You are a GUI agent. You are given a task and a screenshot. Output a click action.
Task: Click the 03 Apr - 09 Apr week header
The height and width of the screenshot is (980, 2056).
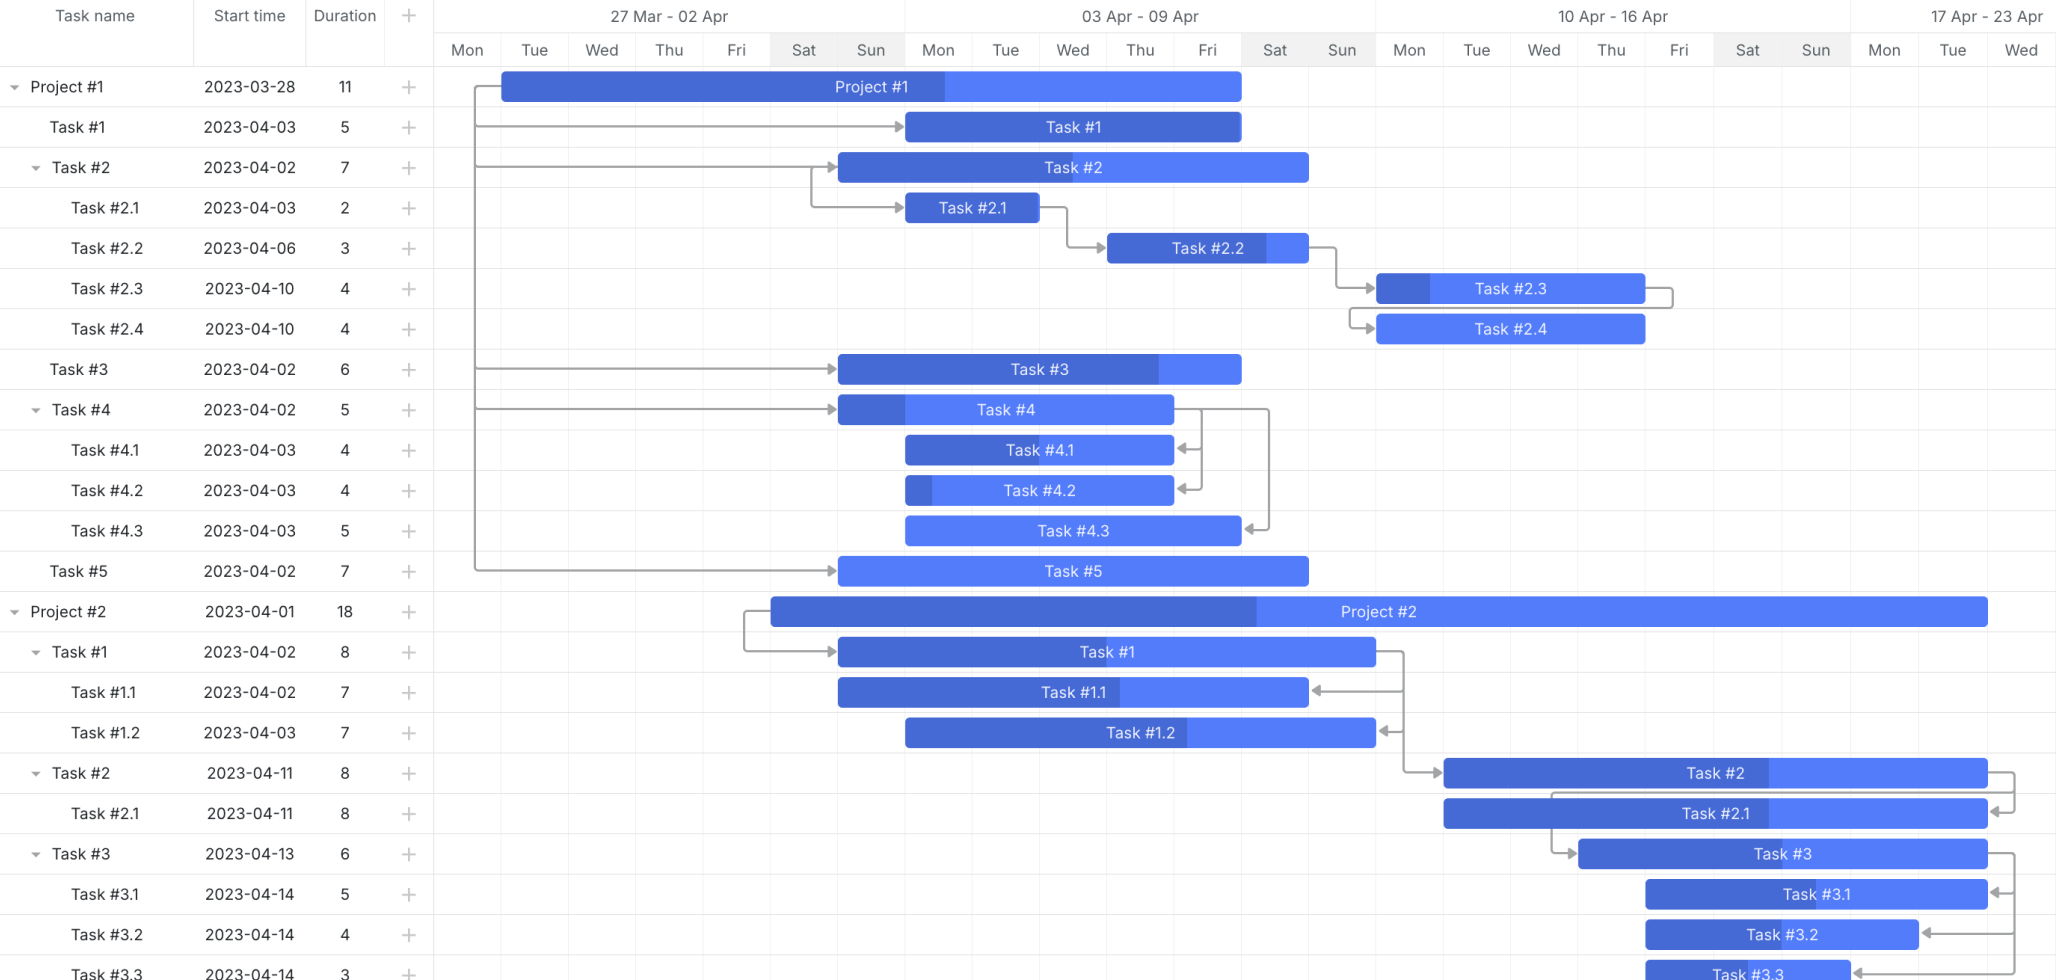tap(1139, 16)
